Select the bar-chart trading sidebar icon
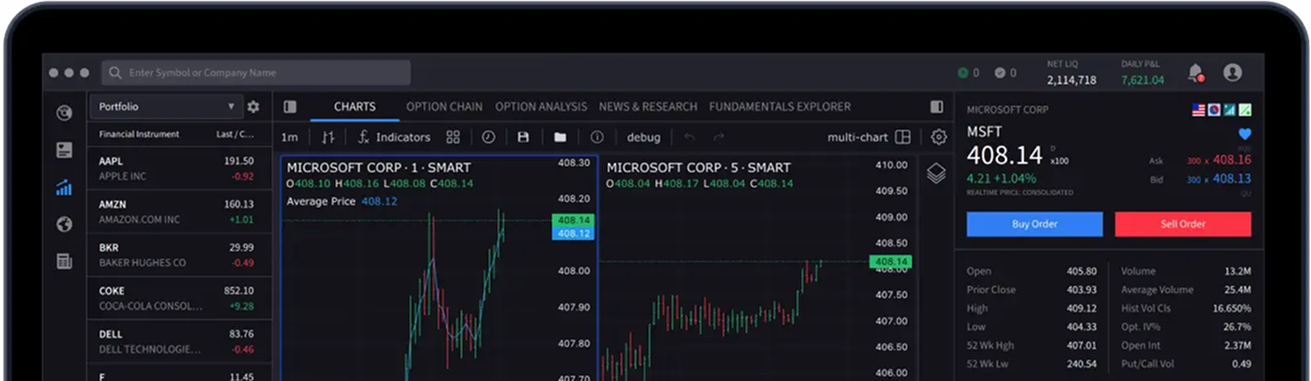The image size is (1311, 381). point(64,187)
